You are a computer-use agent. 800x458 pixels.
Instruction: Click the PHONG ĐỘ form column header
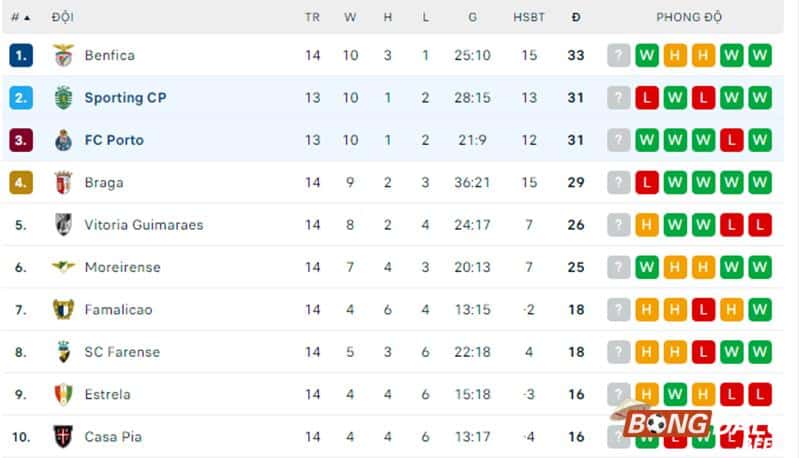[689, 17]
